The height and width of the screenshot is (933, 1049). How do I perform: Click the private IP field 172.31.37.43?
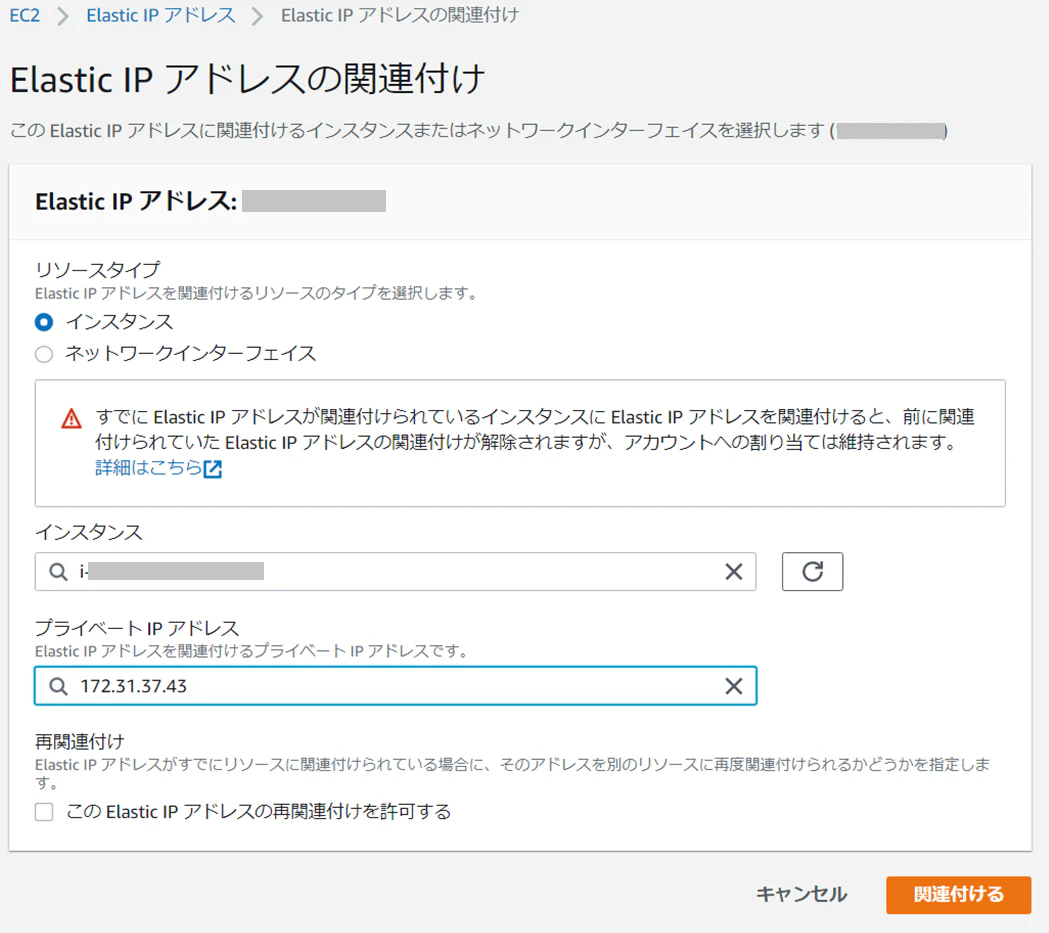pyautogui.click(x=395, y=686)
